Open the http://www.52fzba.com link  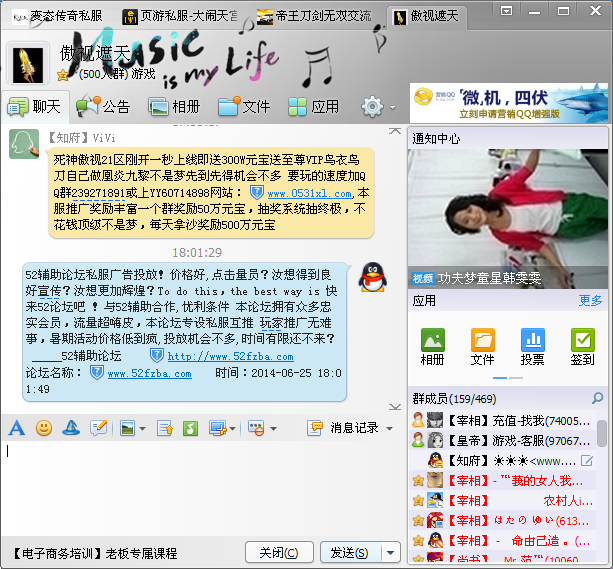click(231, 356)
